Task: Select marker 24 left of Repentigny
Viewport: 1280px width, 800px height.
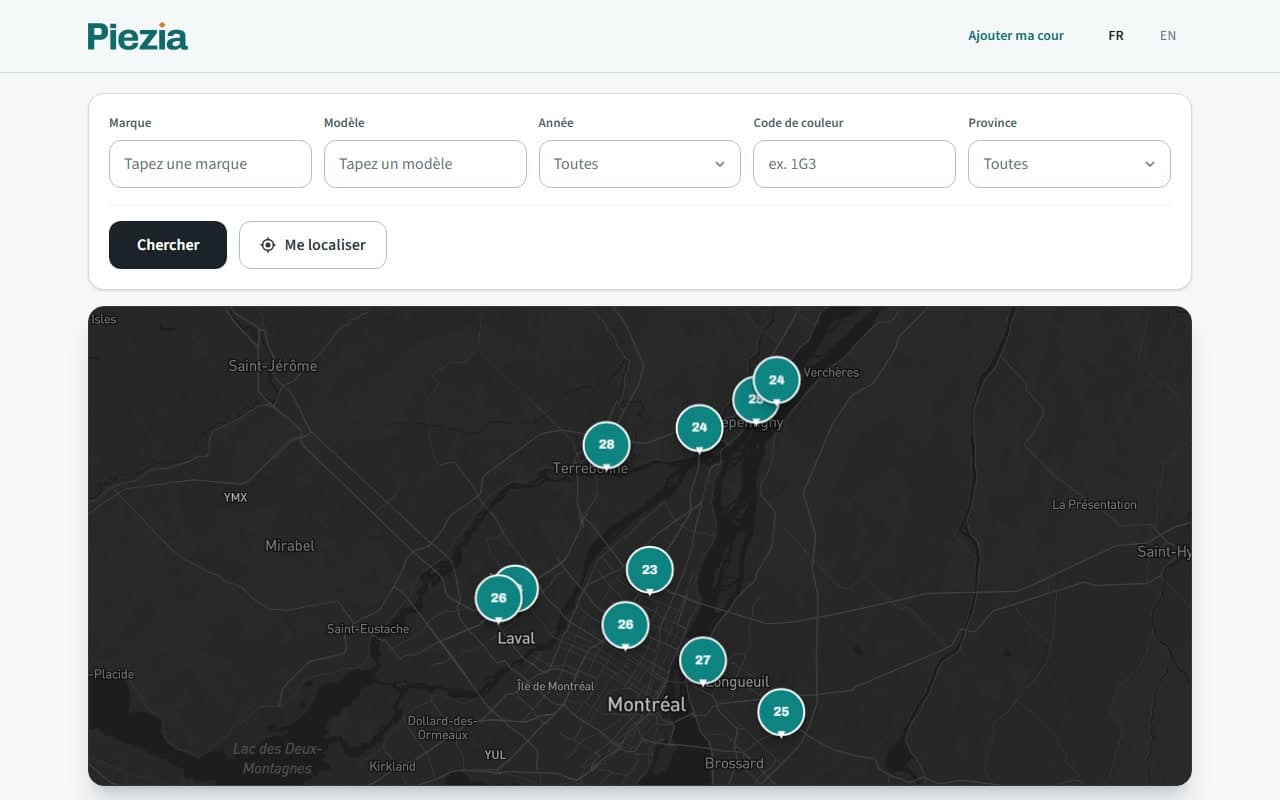Action: [x=699, y=427]
